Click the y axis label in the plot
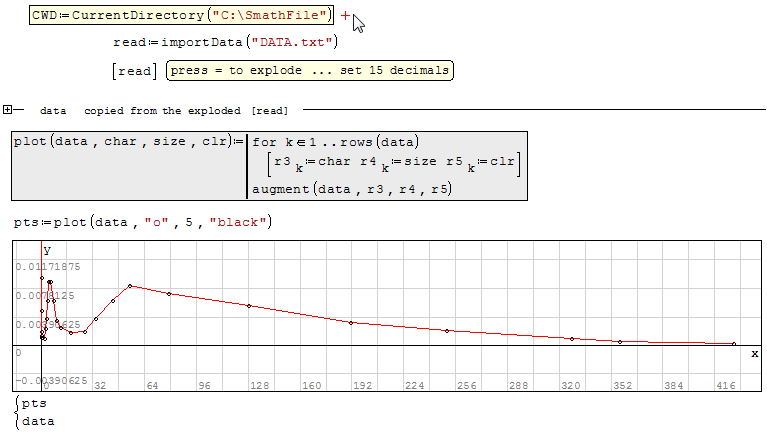Screen dimensions: 767x432 tap(46, 248)
